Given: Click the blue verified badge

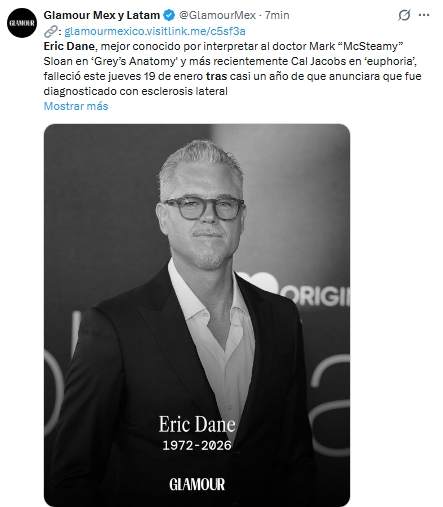Looking at the screenshot, I should click(x=169, y=15).
